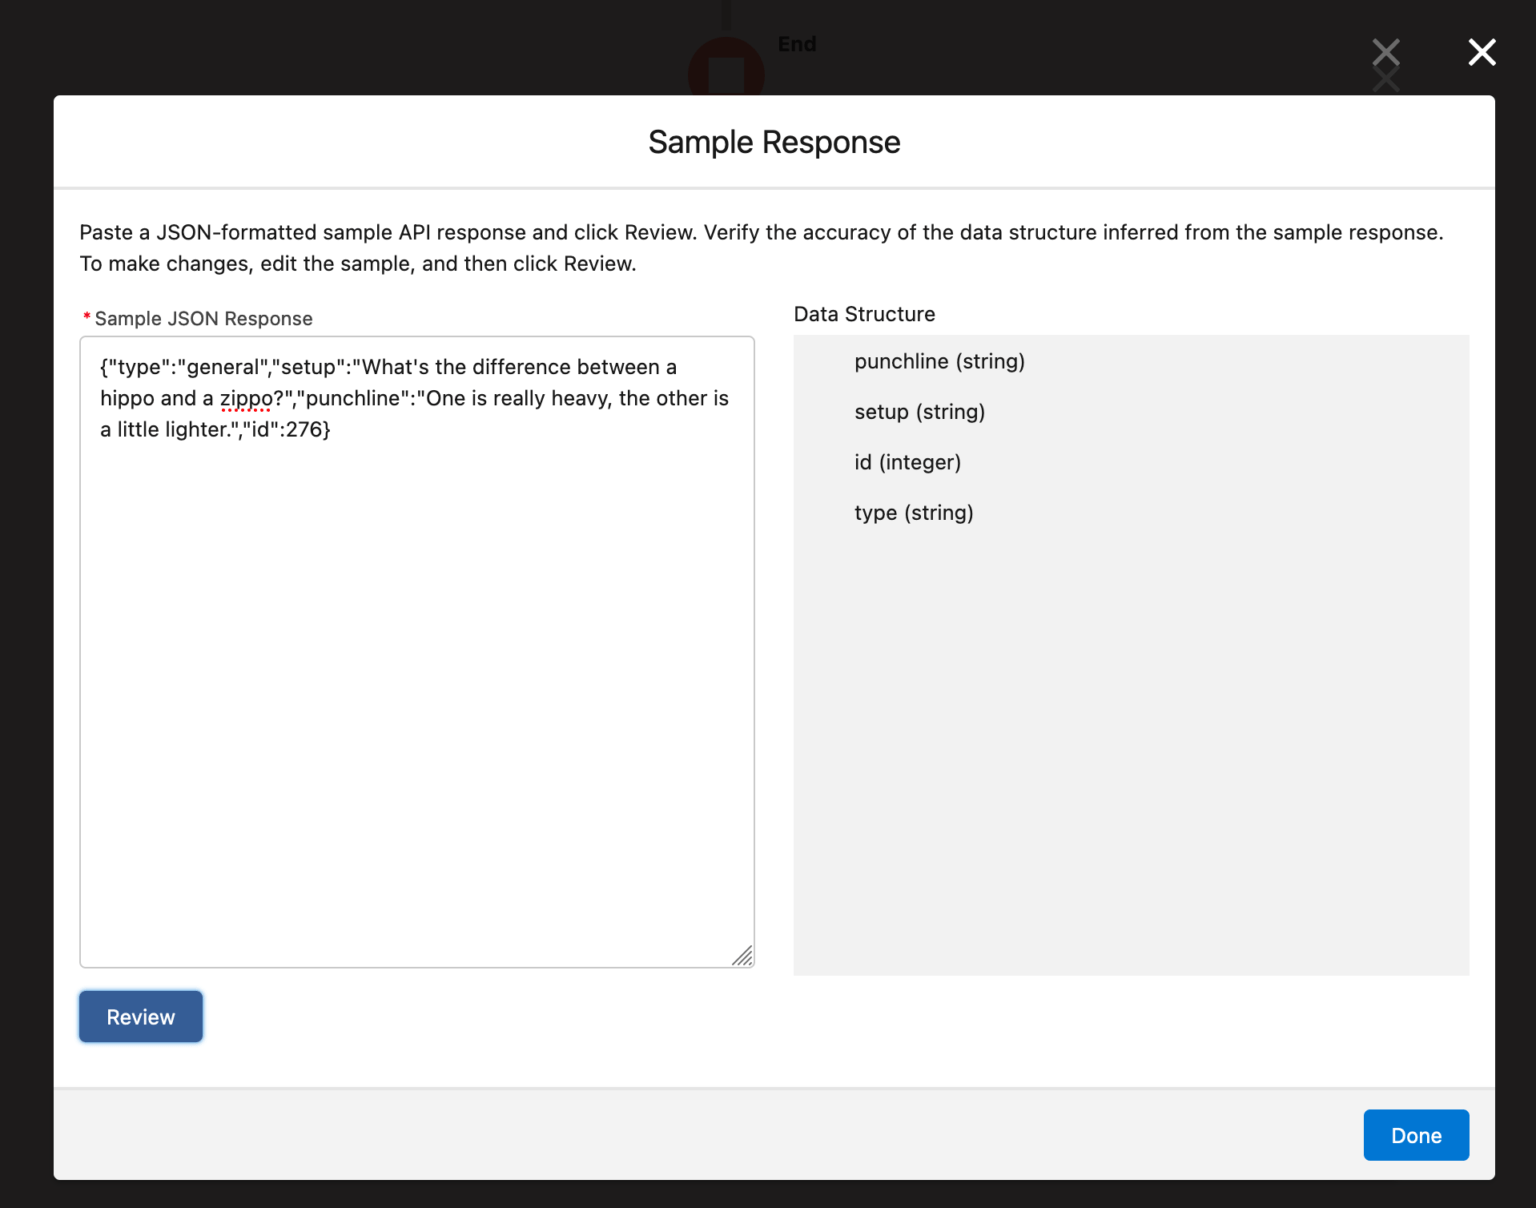Image resolution: width=1536 pixels, height=1208 pixels.
Task: Click the red required-field asterisk marker
Action: pyautogui.click(x=86, y=314)
